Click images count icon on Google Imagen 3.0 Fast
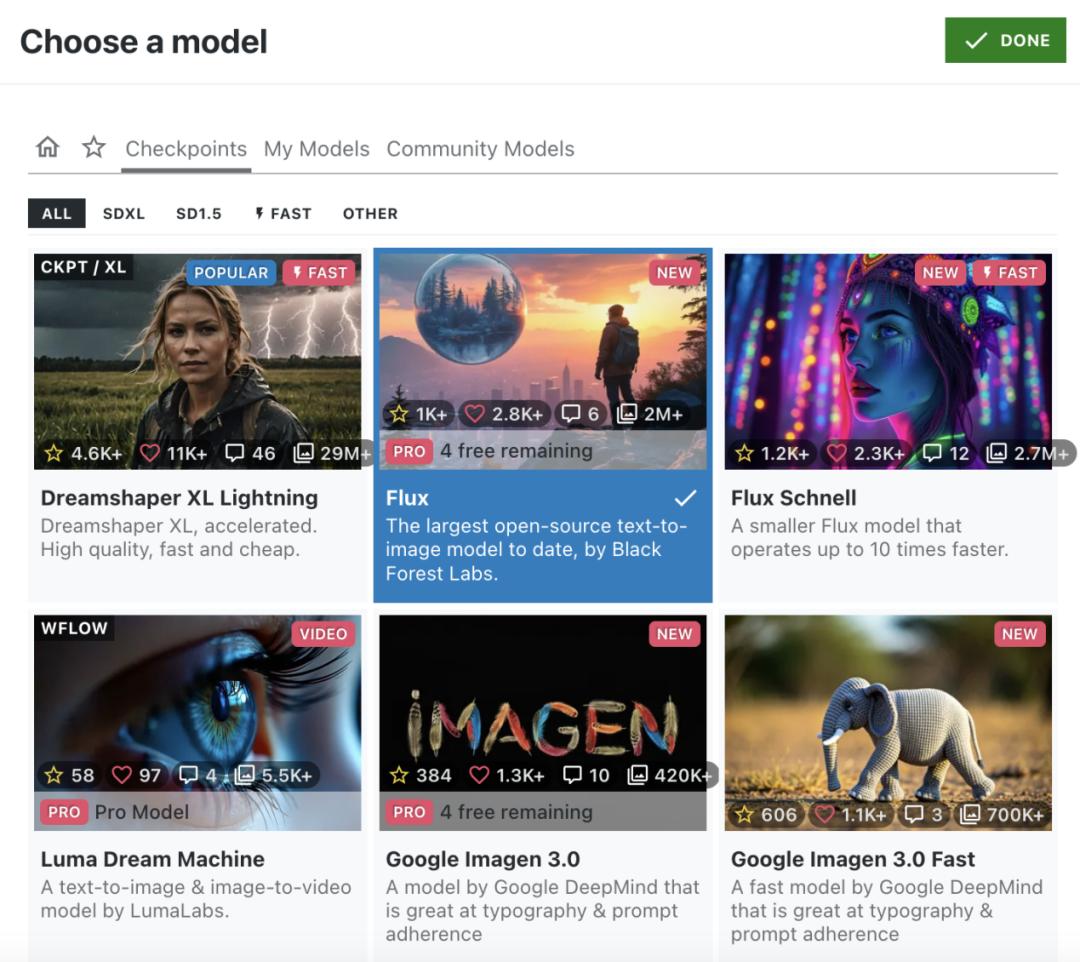Image resolution: width=1080 pixels, height=962 pixels. click(x=969, y=814)
